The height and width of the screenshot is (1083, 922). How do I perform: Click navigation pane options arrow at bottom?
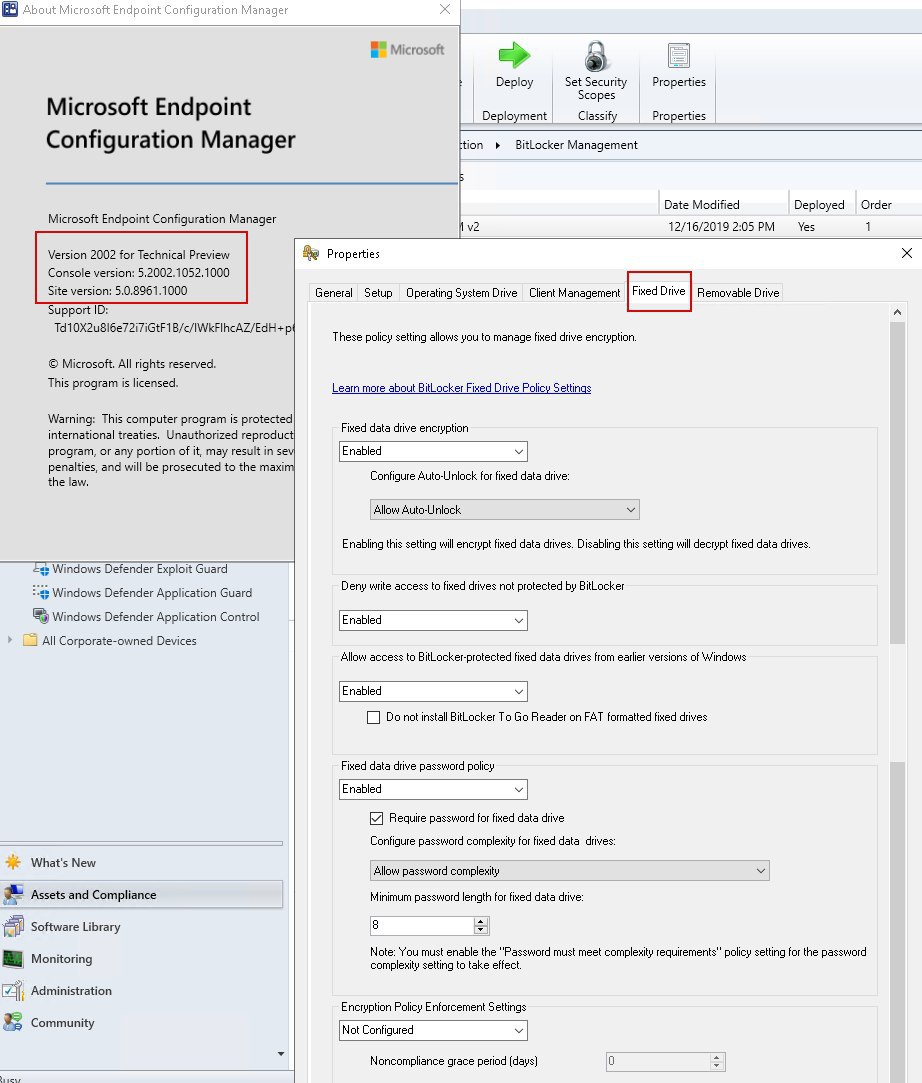tap(280, 1054)
